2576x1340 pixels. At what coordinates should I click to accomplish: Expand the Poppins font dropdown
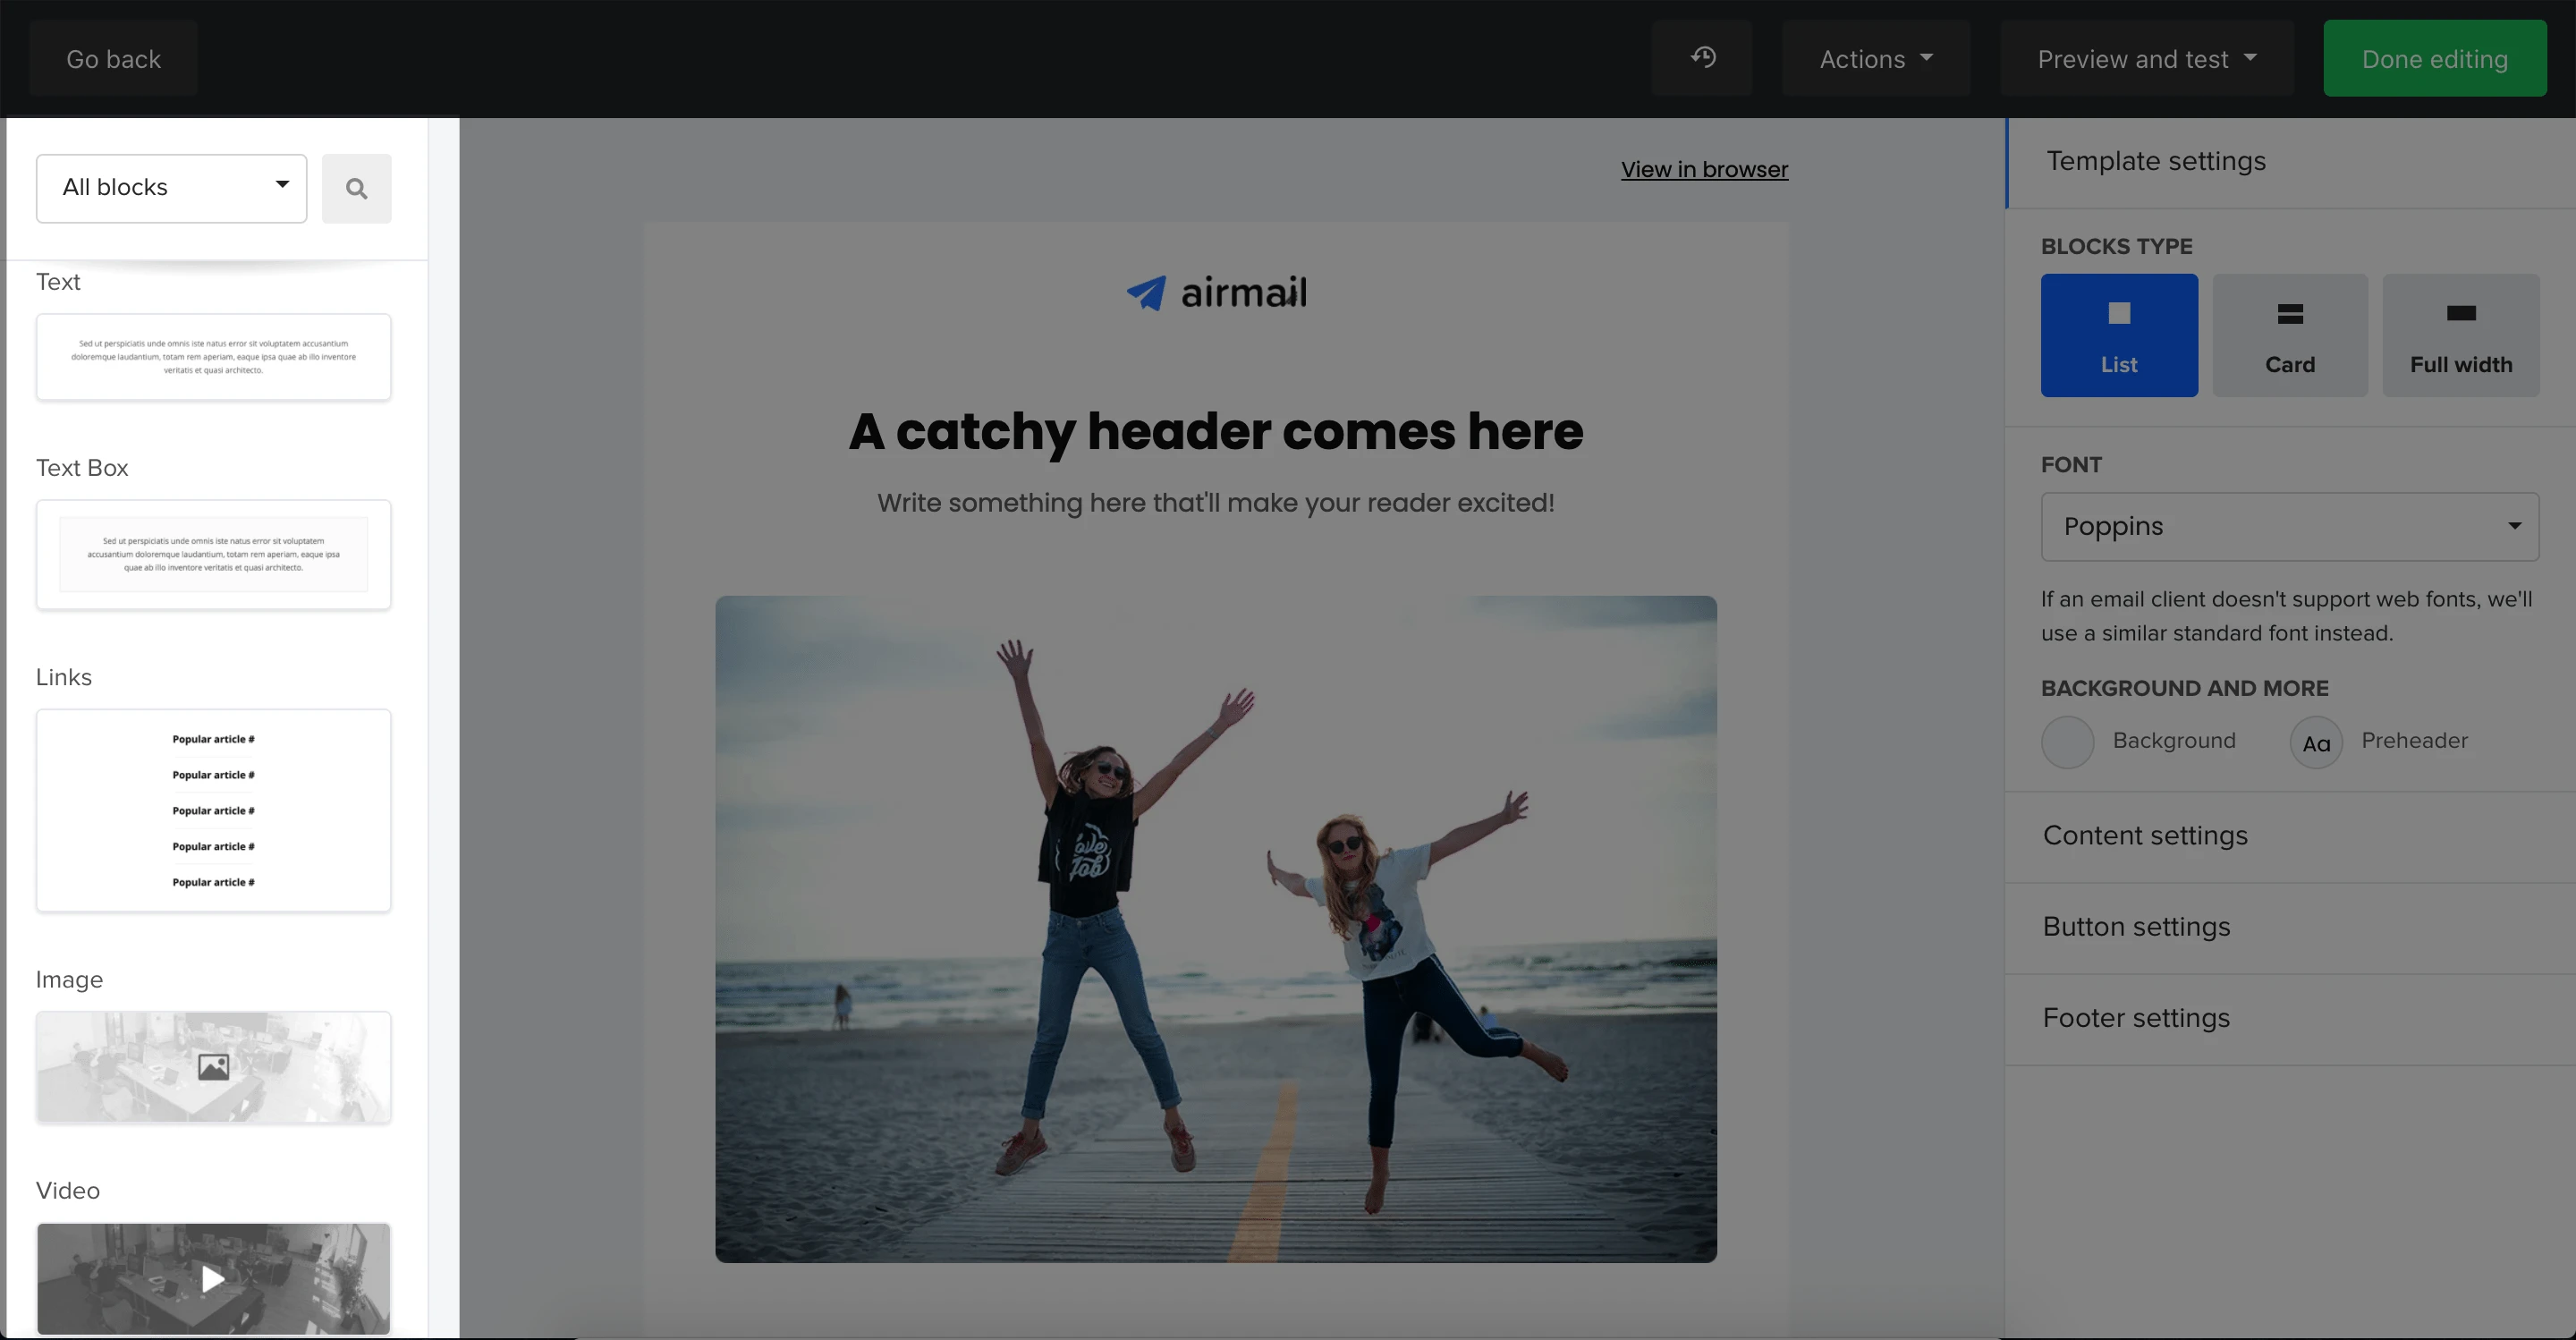click(2289, 526)
